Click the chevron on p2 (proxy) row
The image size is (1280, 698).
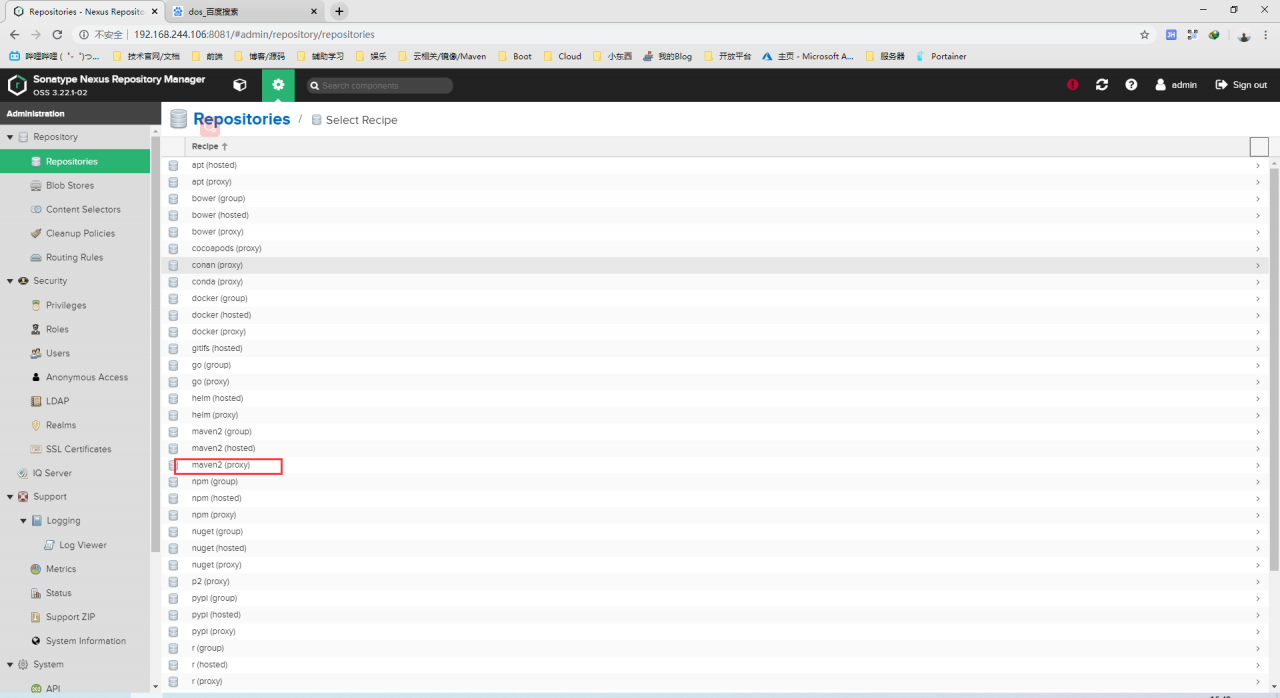pos(1258,582)
